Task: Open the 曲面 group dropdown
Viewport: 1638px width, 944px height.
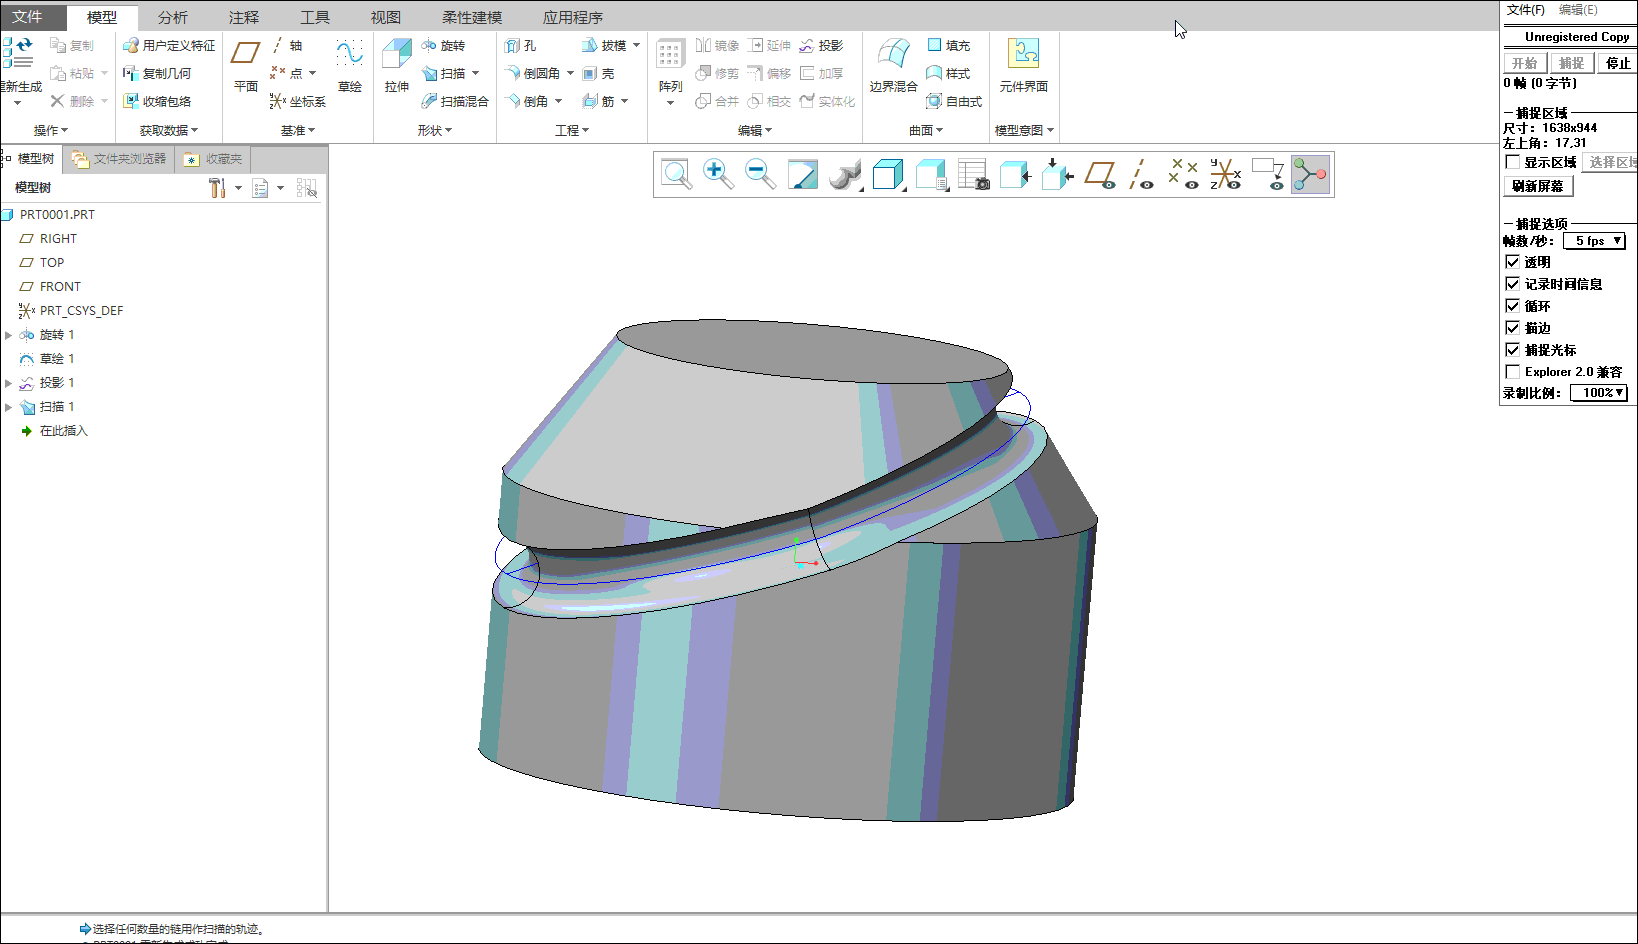Action: coord(926,131)
